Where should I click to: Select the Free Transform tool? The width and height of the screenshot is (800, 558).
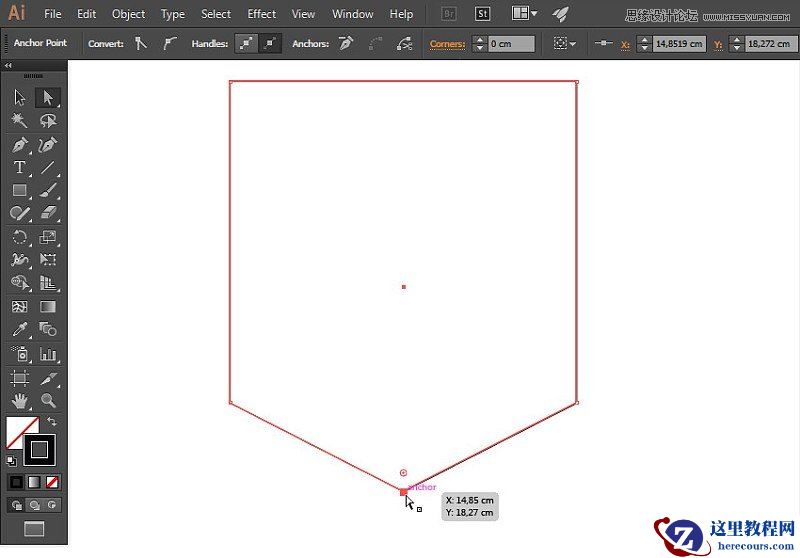pyautogui.click(x=48, y=260)
